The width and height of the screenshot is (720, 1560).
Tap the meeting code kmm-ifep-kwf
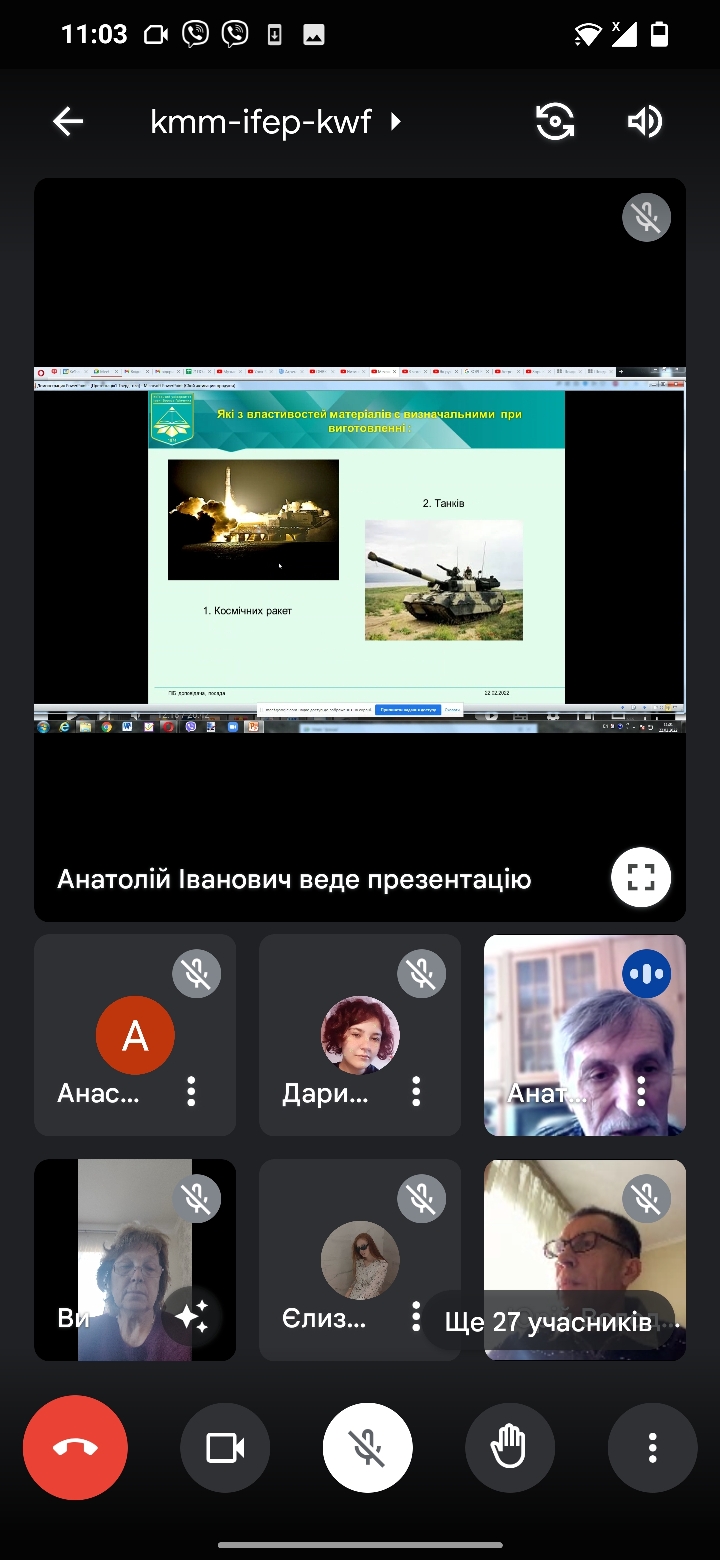pyautogui.click(x=261, y=122)
